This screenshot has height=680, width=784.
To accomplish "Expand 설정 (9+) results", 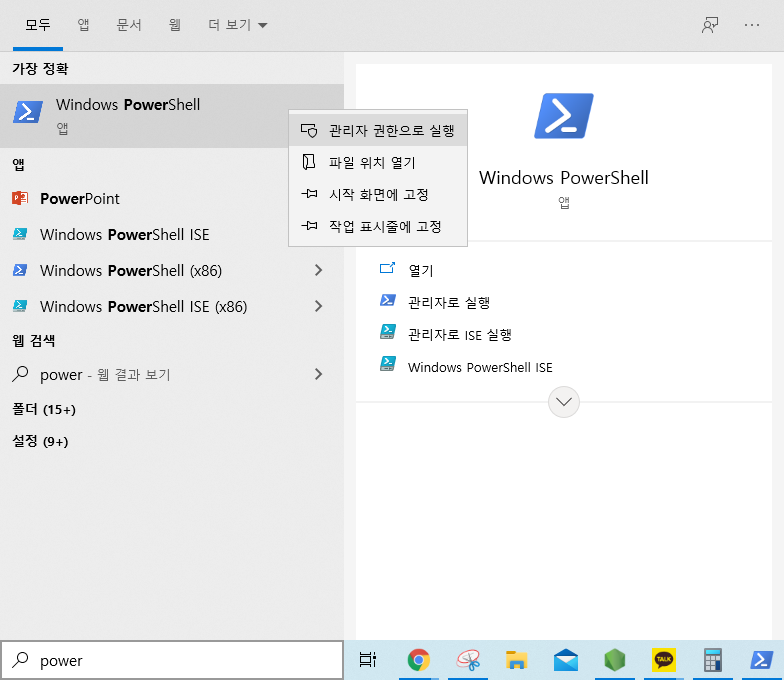I will [x=40, y=442].
